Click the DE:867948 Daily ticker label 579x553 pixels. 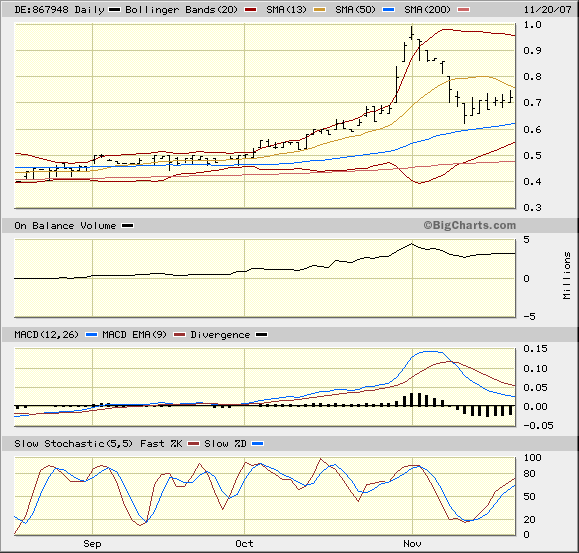59,10
